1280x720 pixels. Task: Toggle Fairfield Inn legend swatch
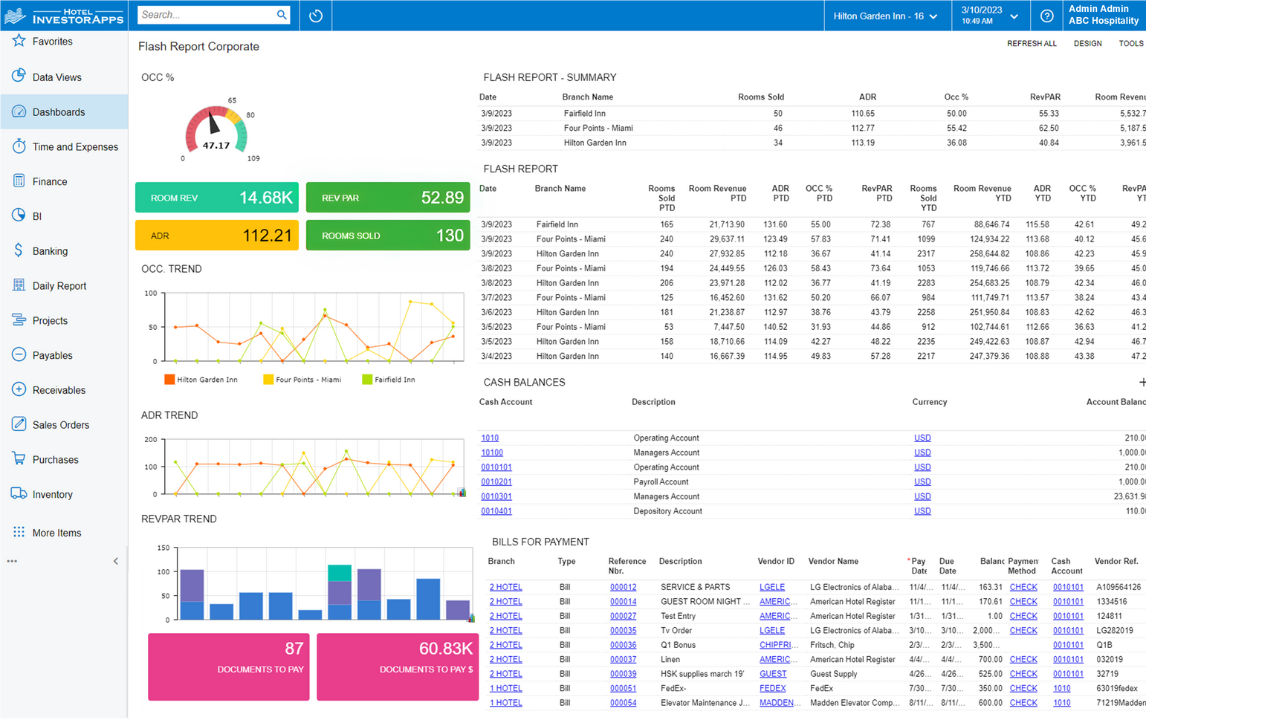(367, 380)
